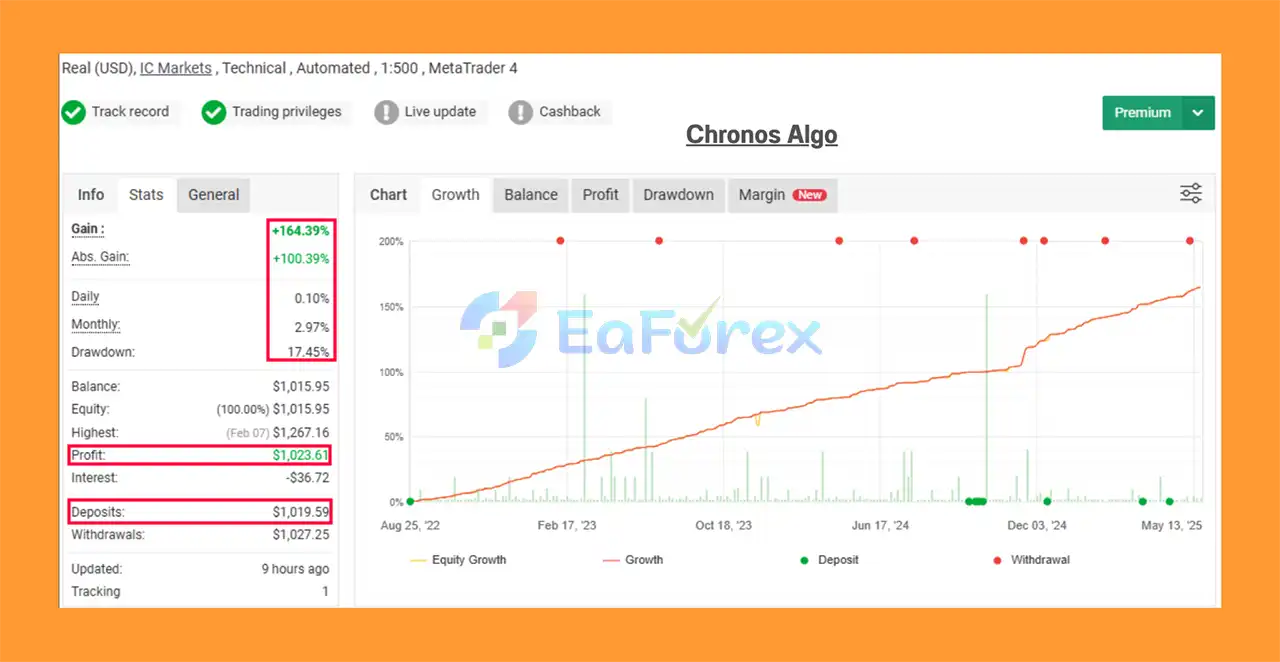Click the Monthly label
Image resolution: width=1280 pixels, height=662 pixels.
(96, 324)
